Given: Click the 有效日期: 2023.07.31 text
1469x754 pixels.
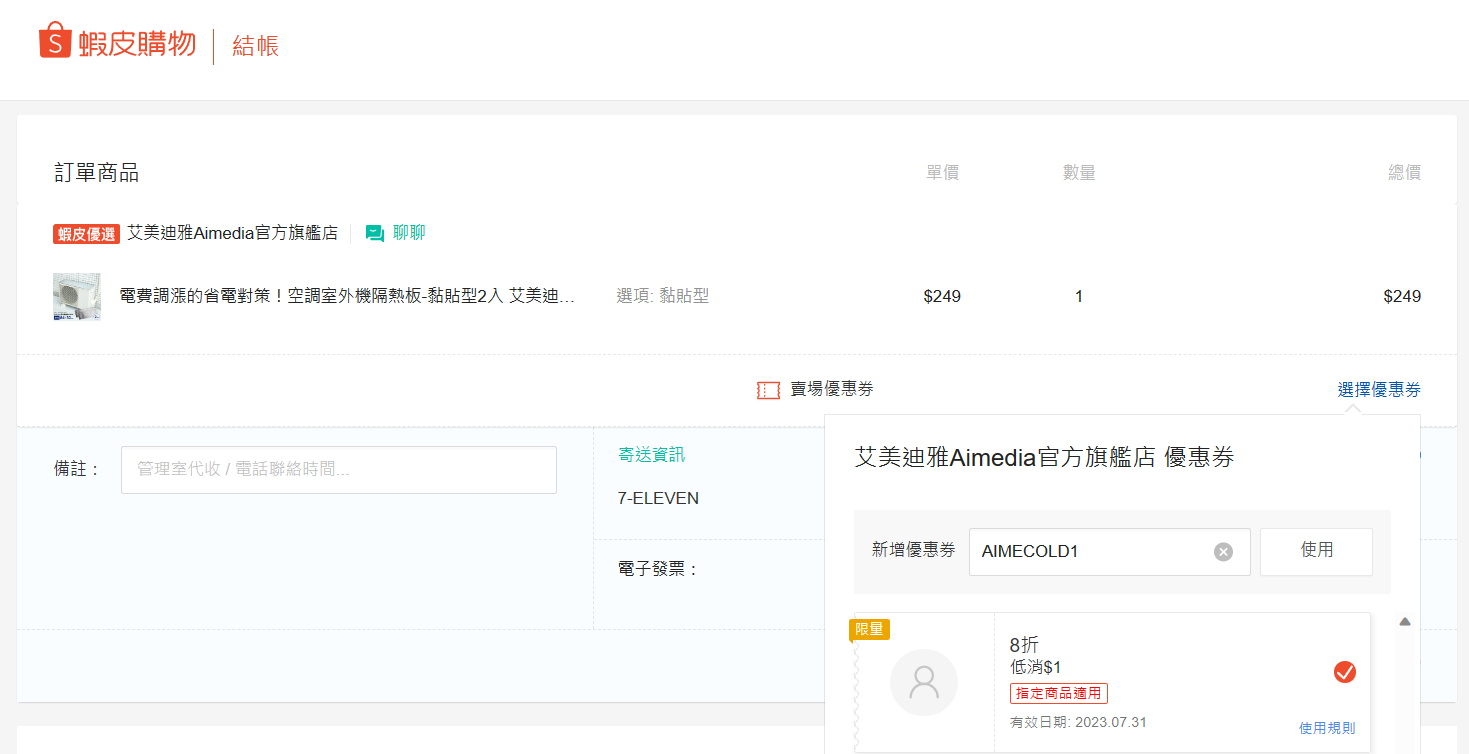Looking at the screenshot, I should pyautogui.click(x=1078, y=722).
